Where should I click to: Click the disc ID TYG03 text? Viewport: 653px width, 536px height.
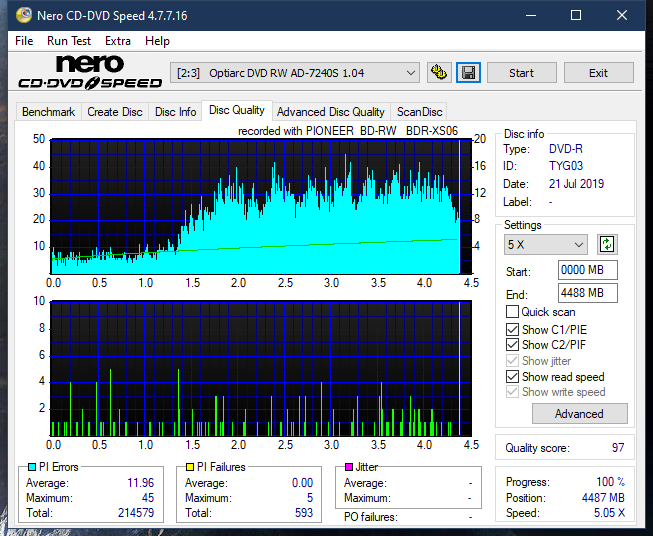pyautogui.click(x=566, y=166)
